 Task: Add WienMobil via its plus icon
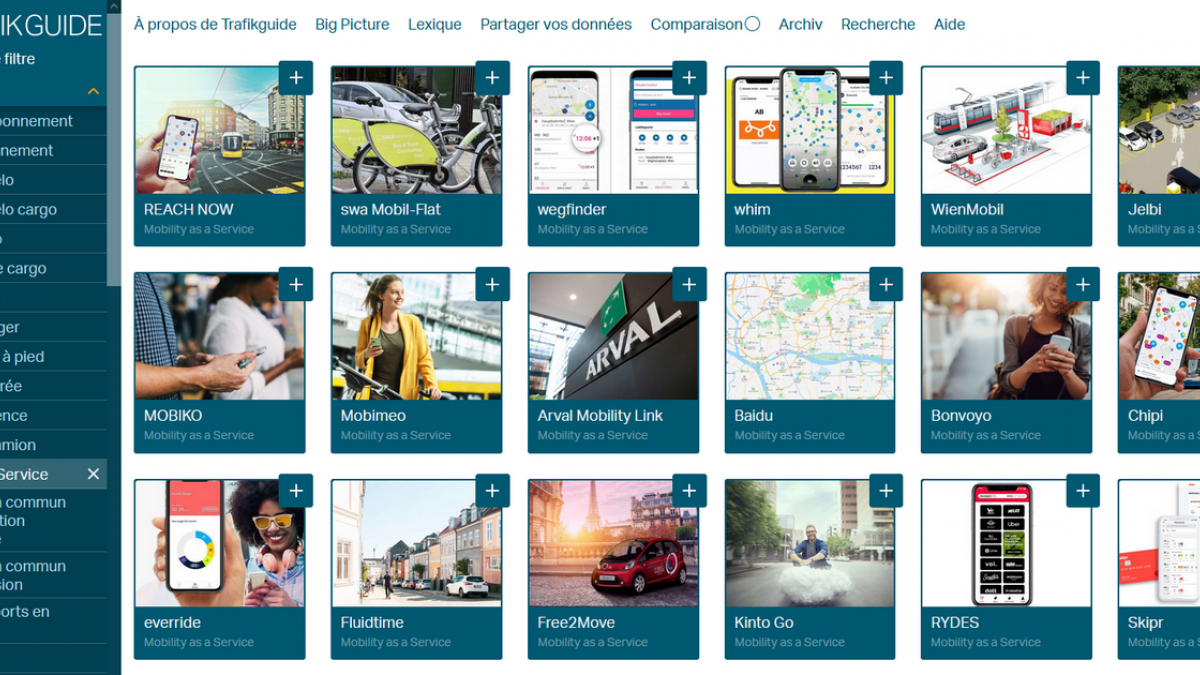coord(1083,78)
